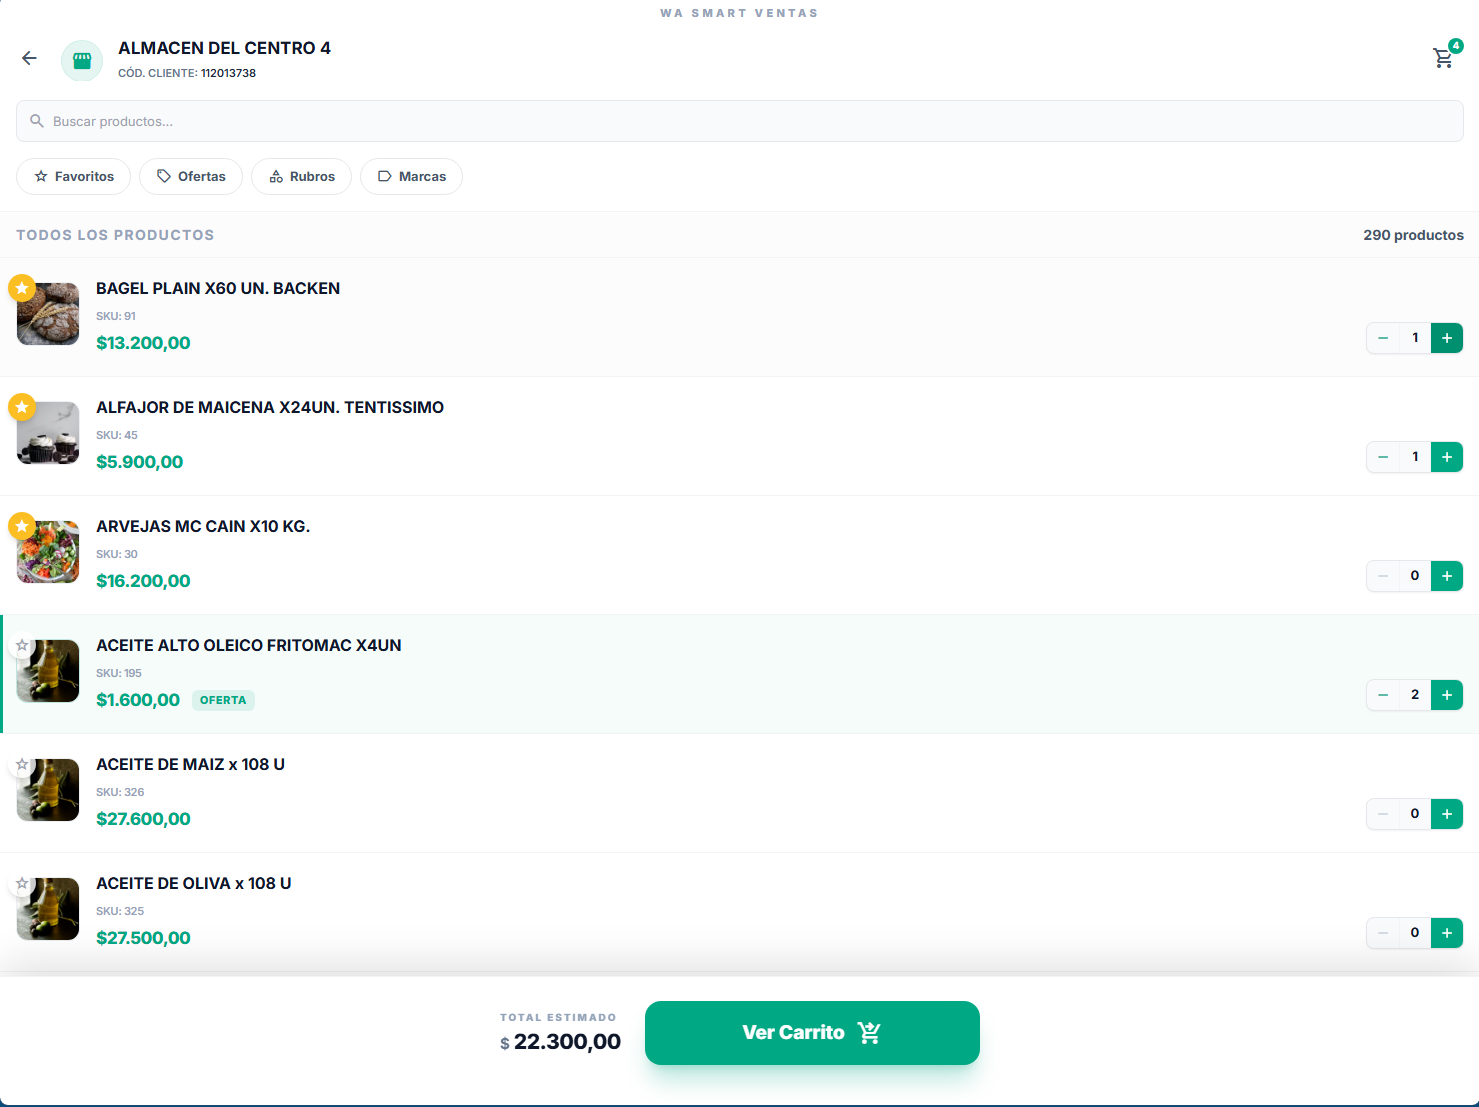Image resolution: width=1479 pixels, height=1107 pixels.
Task: Favorite ACEITE ALTO OLEICO FRITOMAC star
Action: (22, 646)
